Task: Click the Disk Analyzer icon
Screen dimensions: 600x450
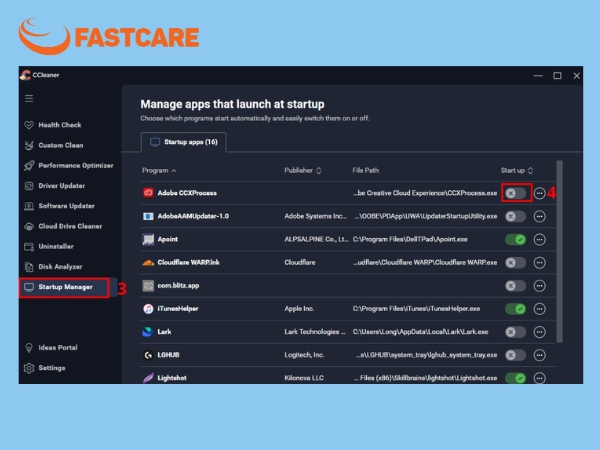Action: [x=29, y=267]
